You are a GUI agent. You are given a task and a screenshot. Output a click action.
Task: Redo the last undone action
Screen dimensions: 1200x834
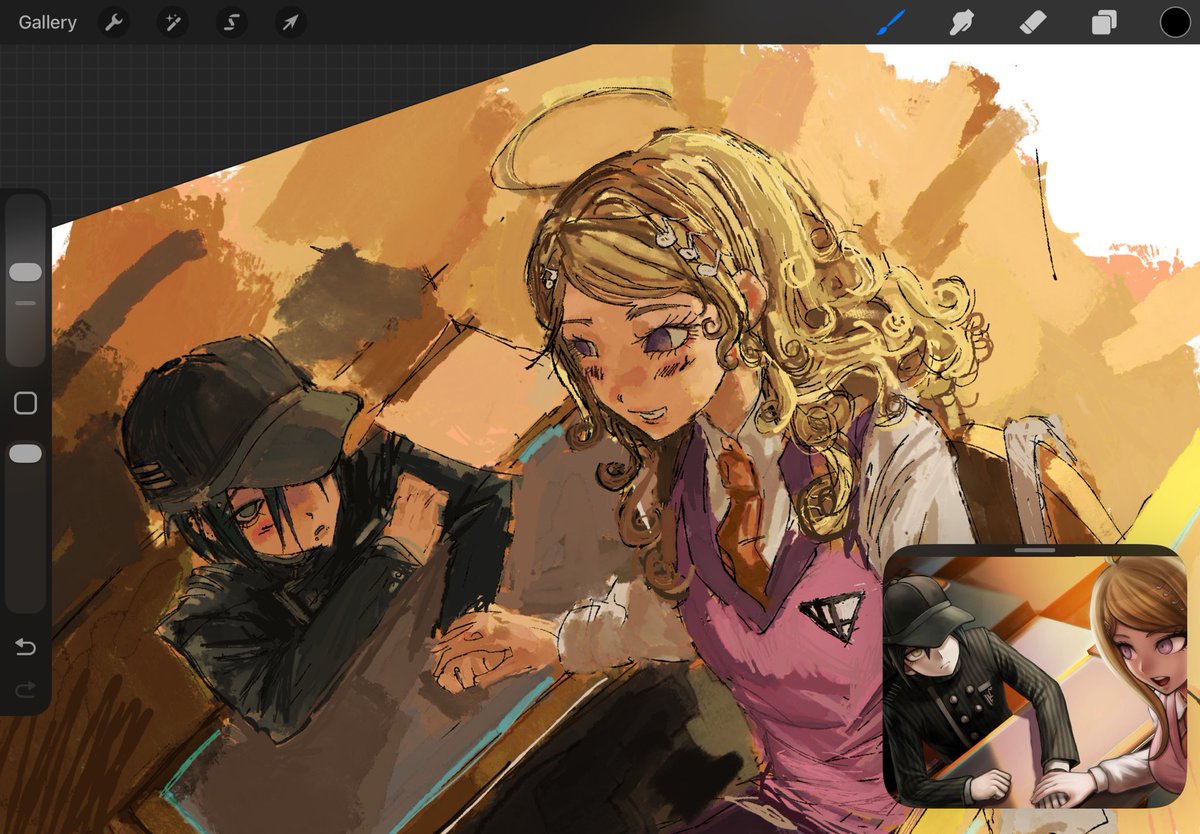(x=26, y=689)
